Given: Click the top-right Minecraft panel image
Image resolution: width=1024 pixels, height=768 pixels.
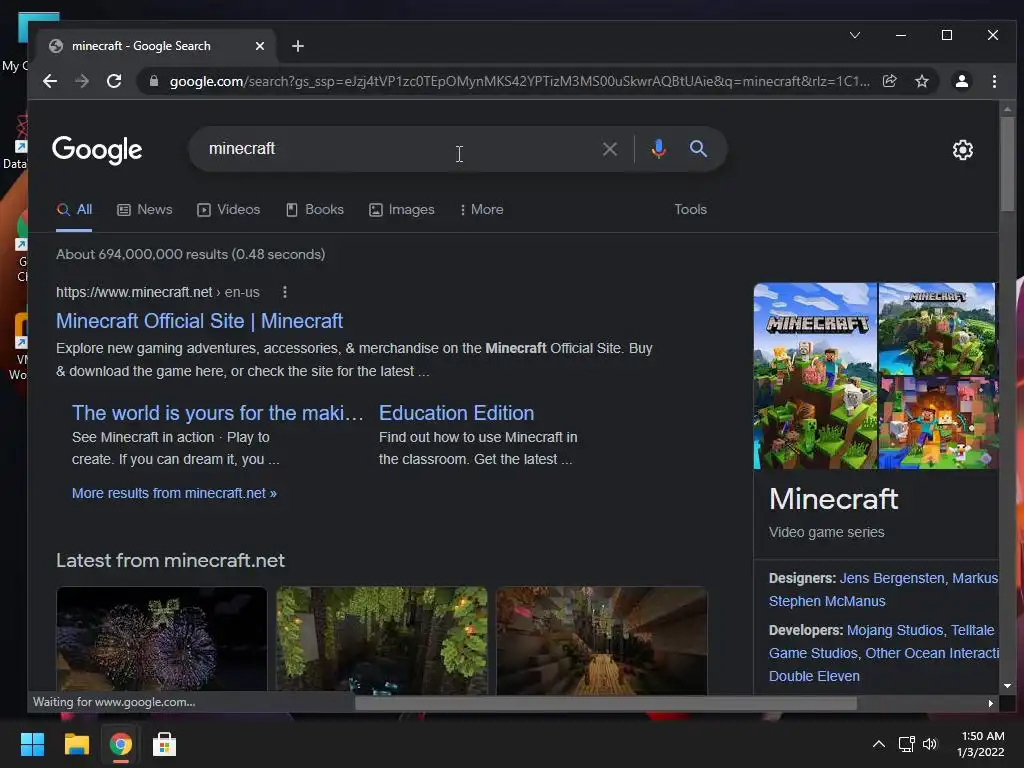Looking at the screenshot, I should coord(937,328).
